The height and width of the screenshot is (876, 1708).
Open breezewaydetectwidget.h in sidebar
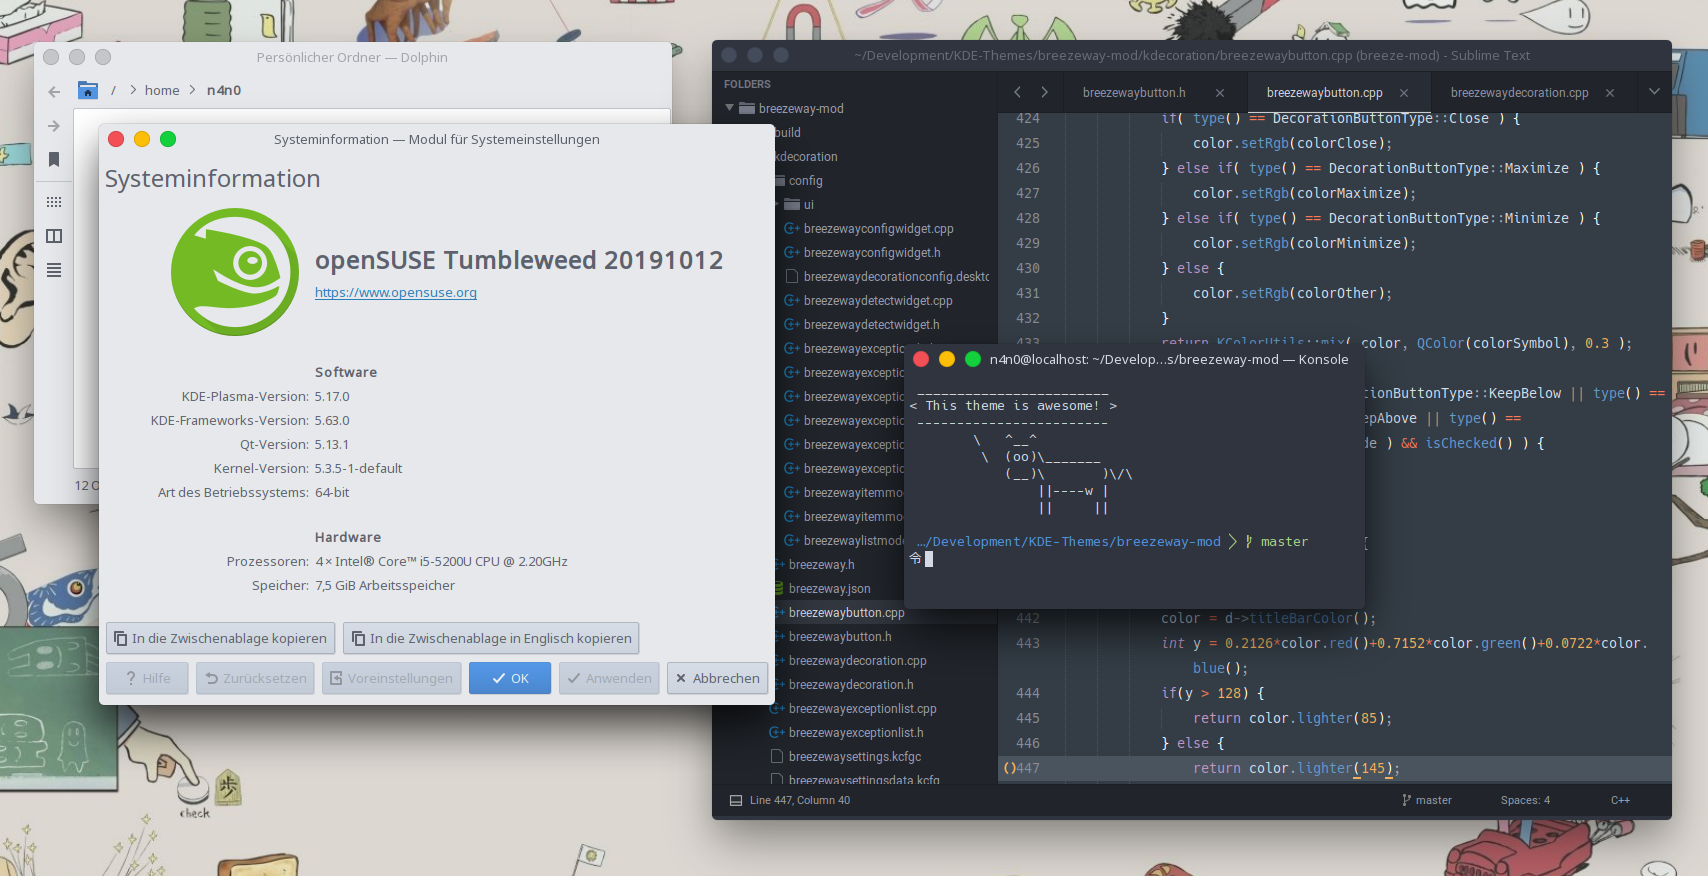872,325
